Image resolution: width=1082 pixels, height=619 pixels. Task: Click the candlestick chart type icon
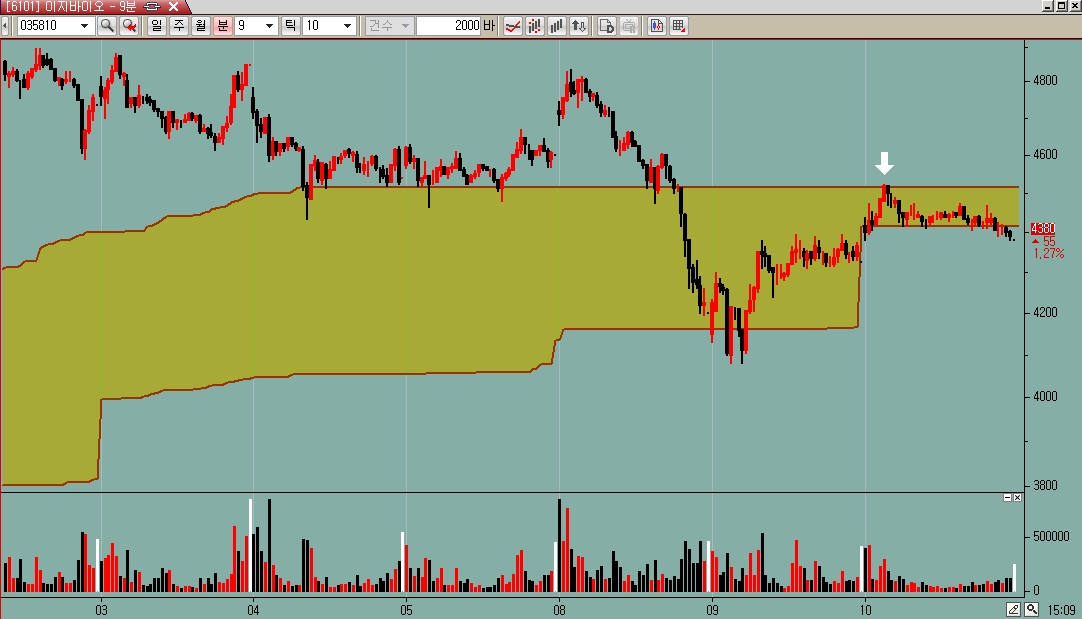[535, 26]
